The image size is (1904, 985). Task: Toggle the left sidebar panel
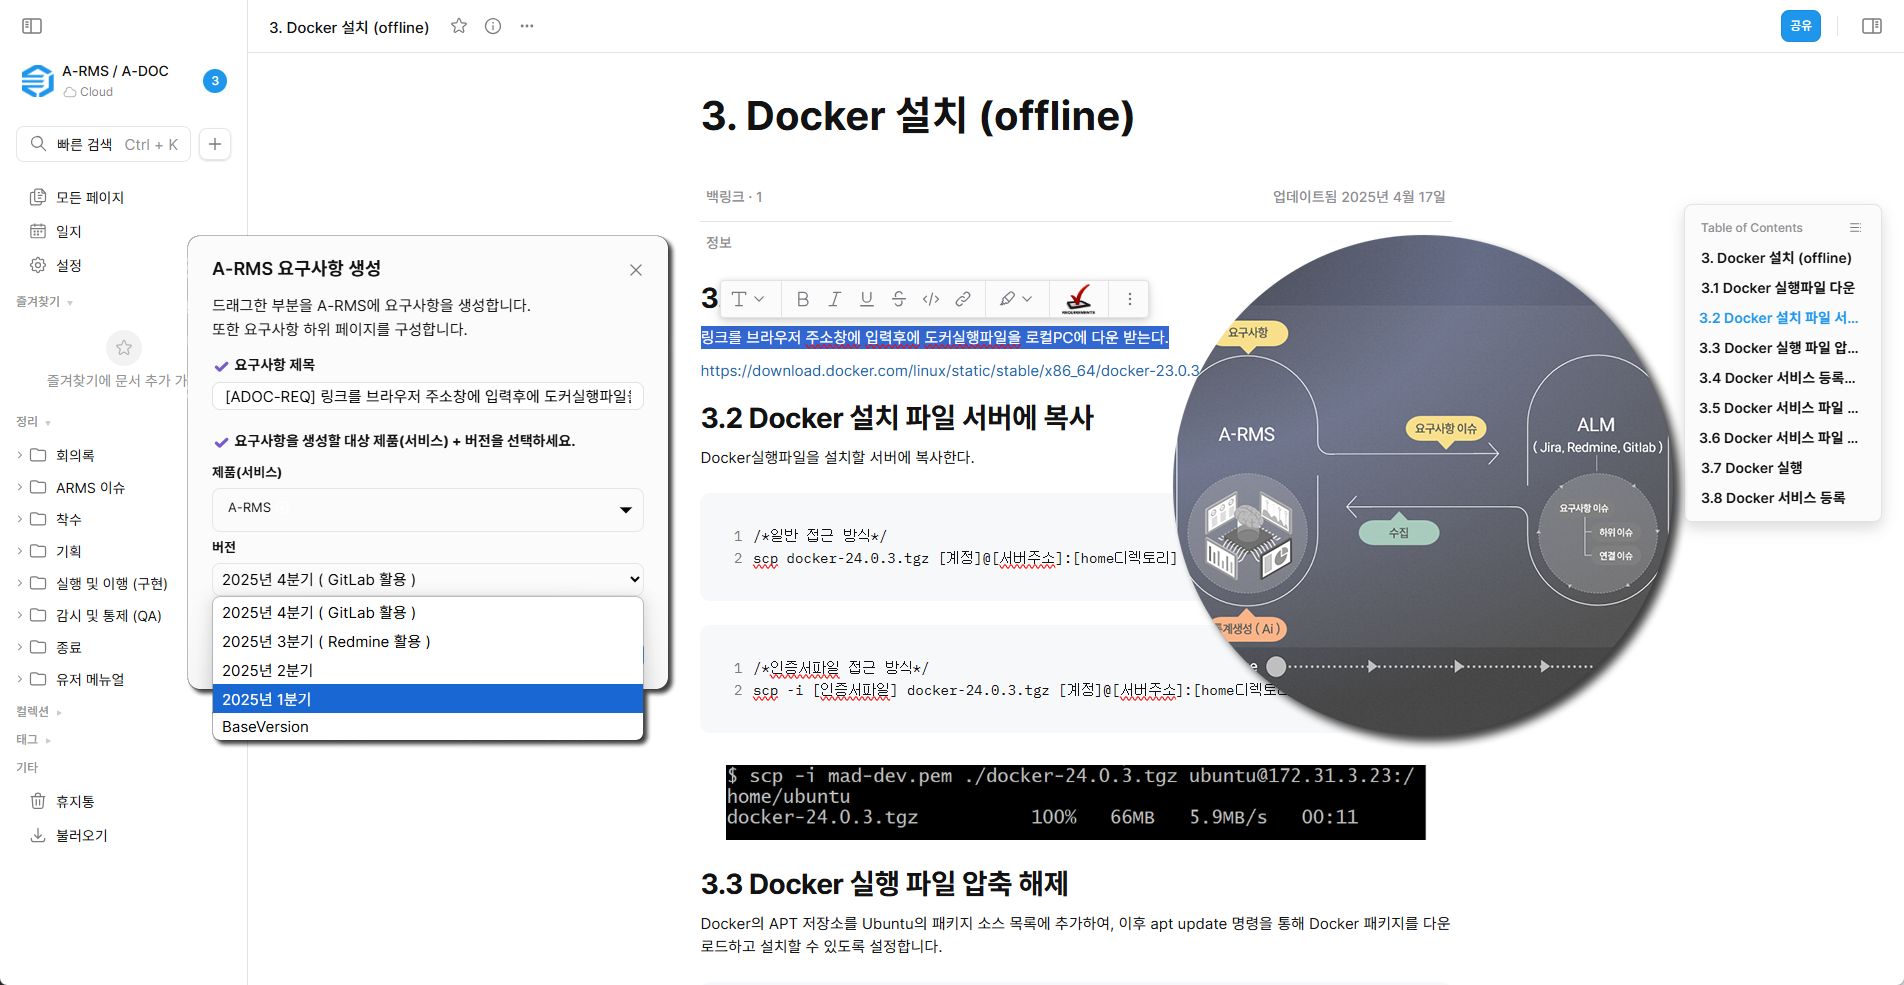coord(32,26)
